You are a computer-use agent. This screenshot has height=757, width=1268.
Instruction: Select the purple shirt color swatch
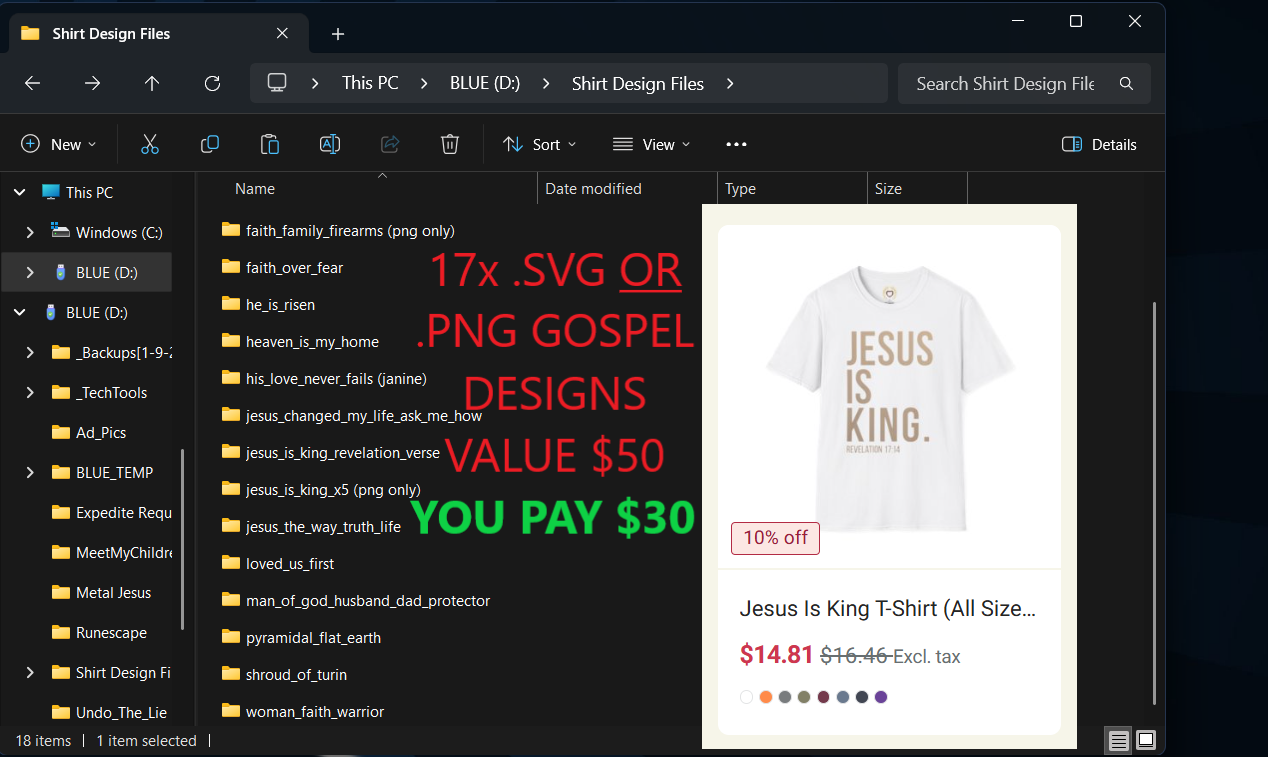tap(881, 697)
